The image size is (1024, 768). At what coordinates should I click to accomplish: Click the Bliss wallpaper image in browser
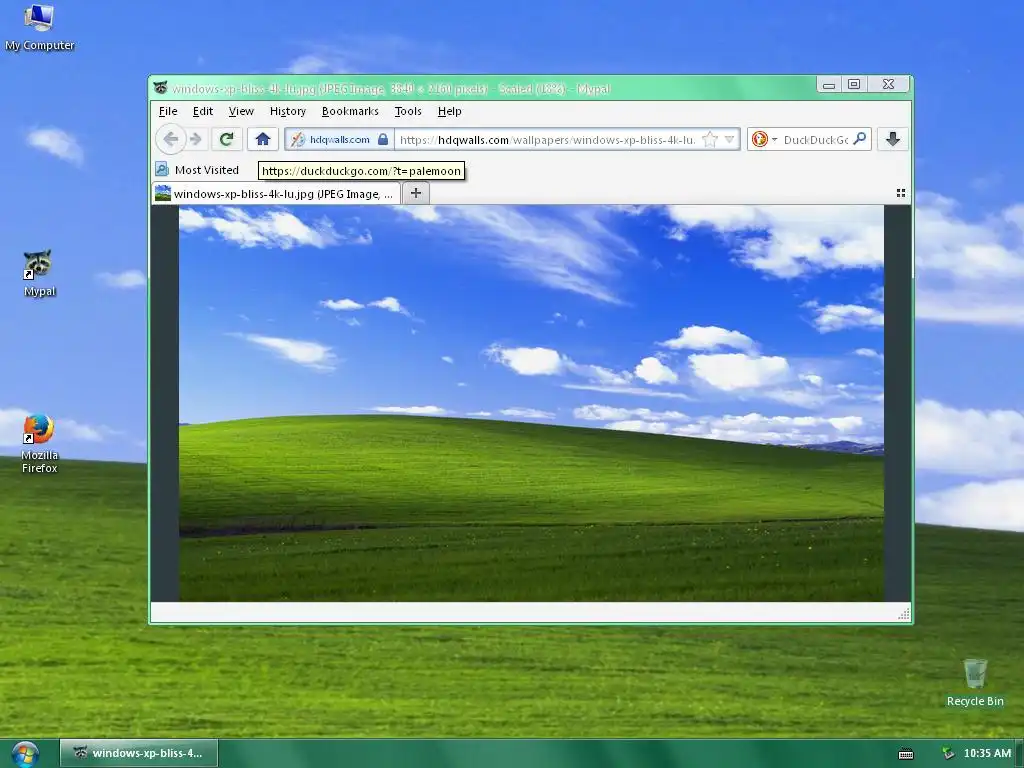click(x=532, y=403)
